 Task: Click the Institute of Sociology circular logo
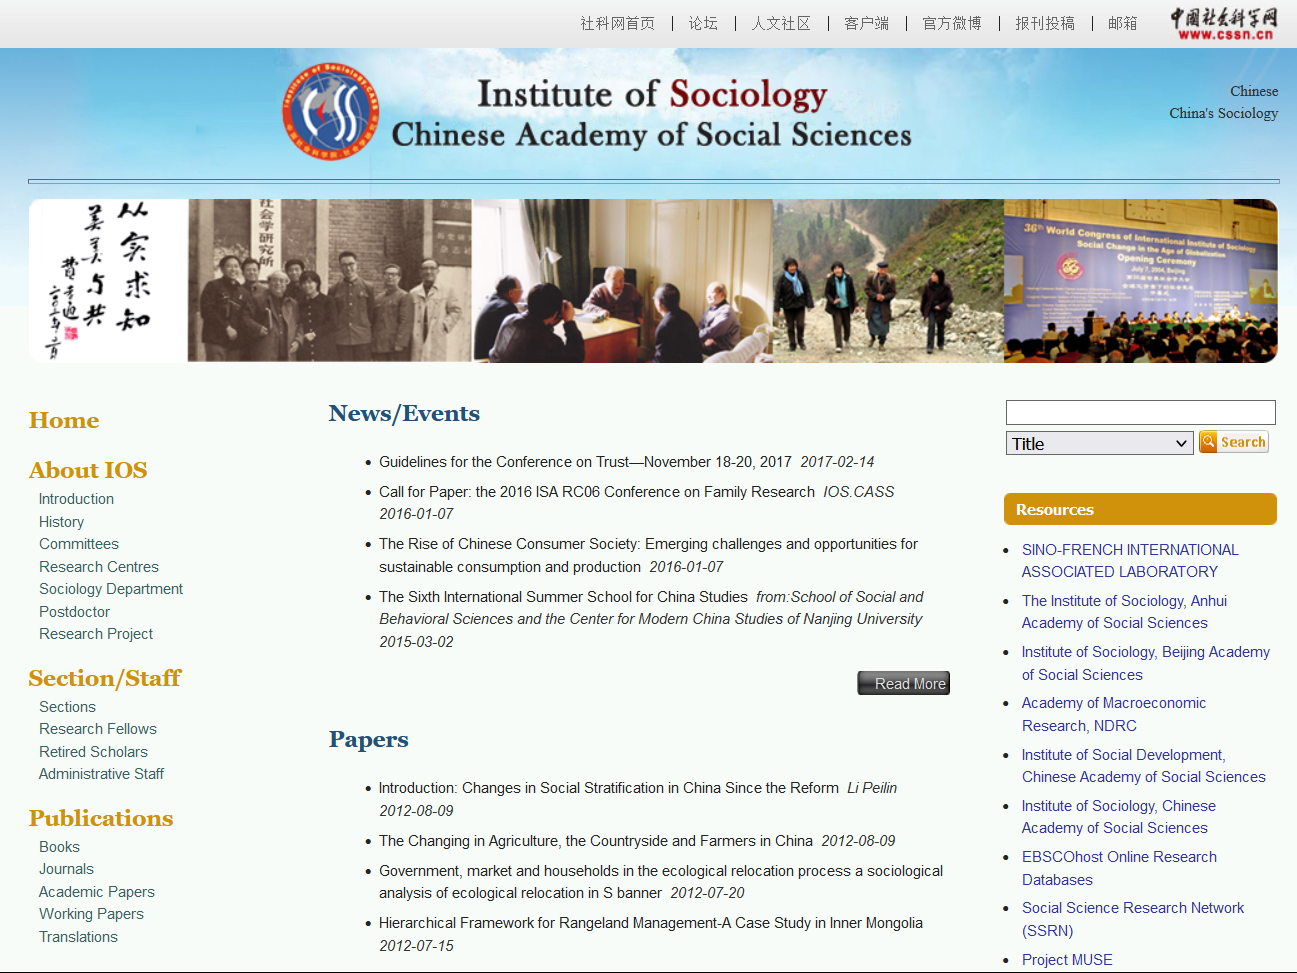pos(331,112)
